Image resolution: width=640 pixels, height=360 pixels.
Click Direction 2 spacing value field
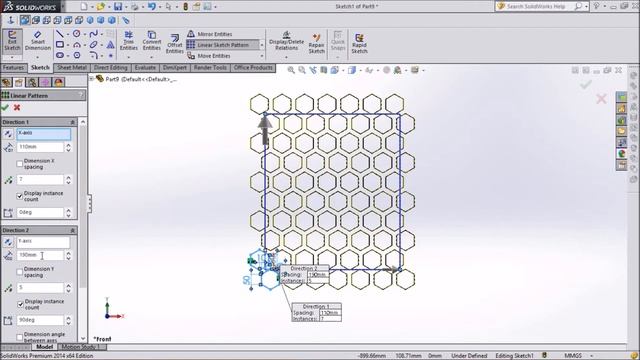(x=40, y=255)
